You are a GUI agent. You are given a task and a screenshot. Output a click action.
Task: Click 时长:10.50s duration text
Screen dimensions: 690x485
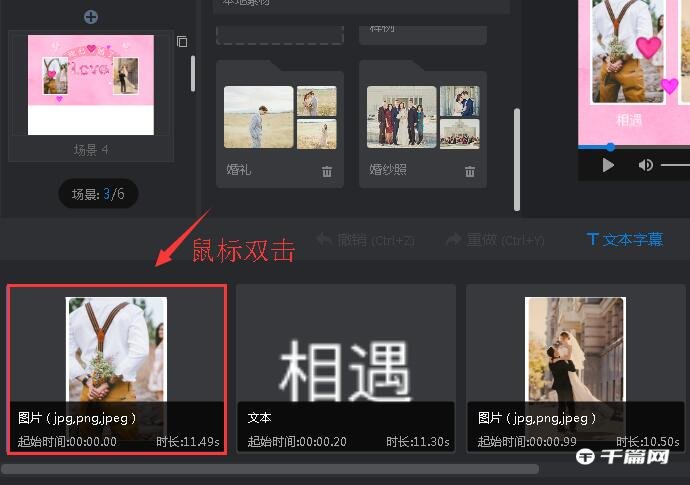647,441
